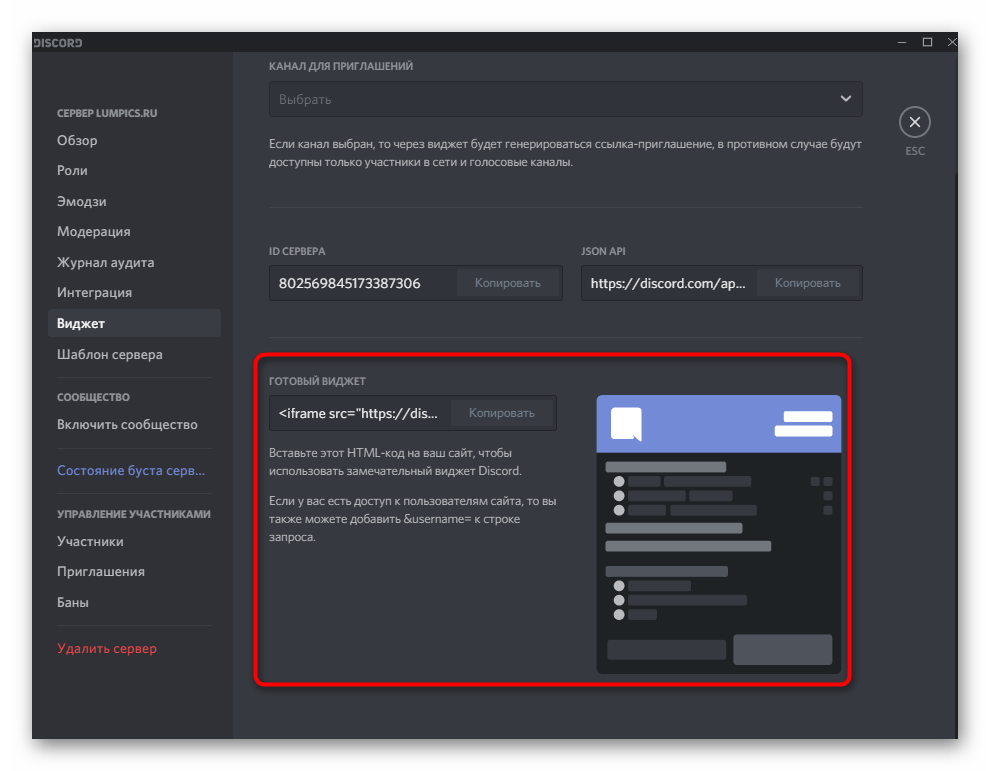Open Состояние буста сервера

point(131,470)
